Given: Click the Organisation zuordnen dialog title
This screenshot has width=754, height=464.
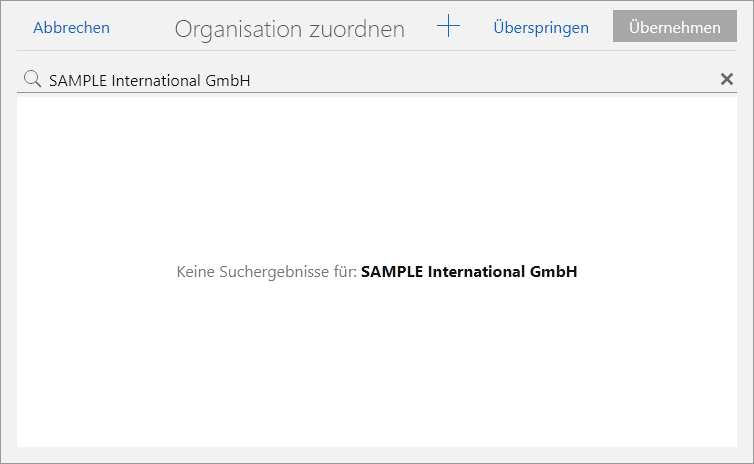Looking at the screenshot, I should coord(289,29).
